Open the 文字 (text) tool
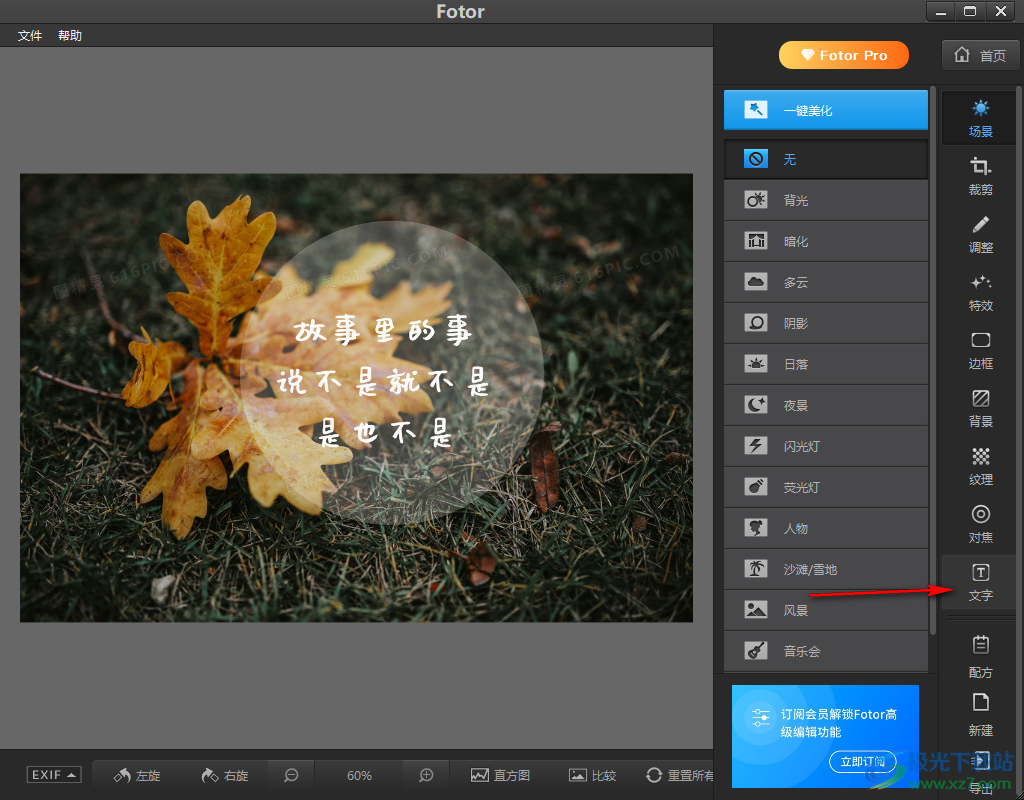 [x=980, y=582]
